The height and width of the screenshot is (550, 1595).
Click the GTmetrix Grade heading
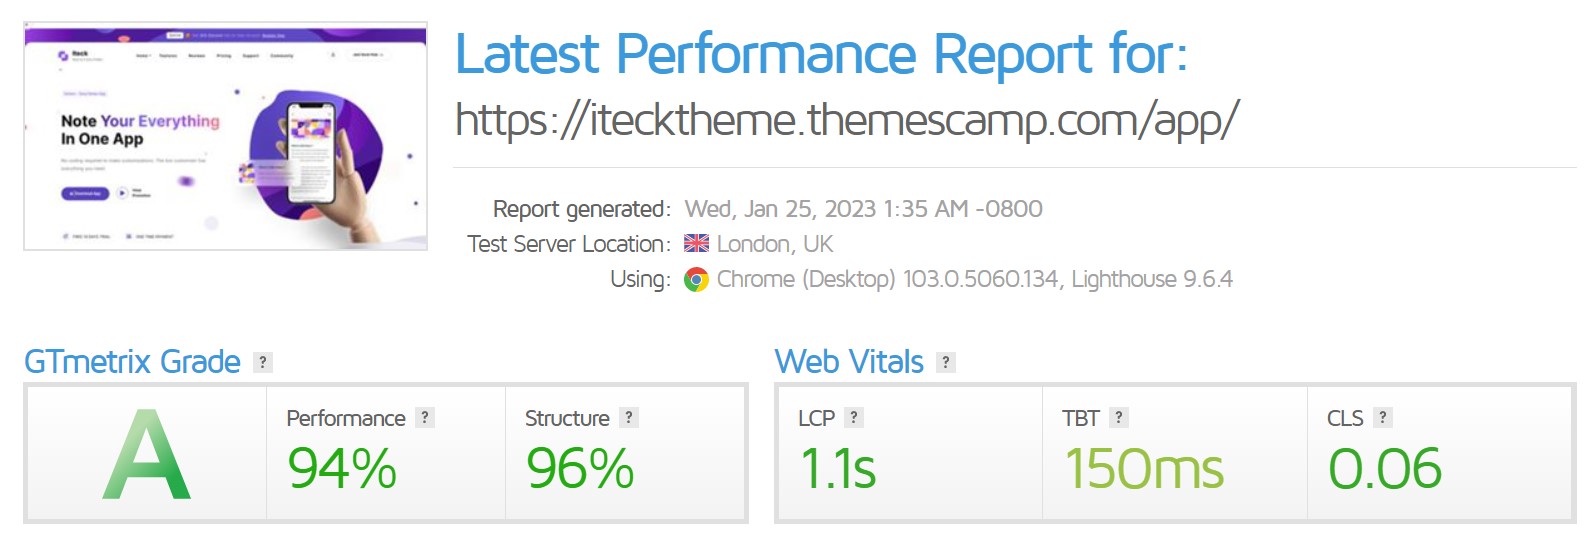(132, 362)
